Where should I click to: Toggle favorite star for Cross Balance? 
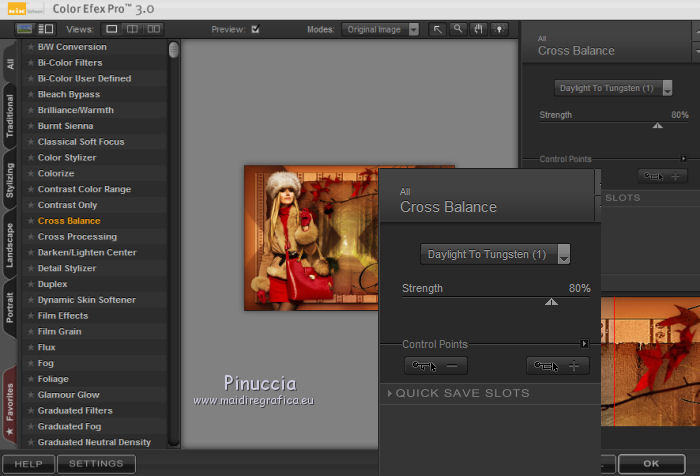click(30, 221)
